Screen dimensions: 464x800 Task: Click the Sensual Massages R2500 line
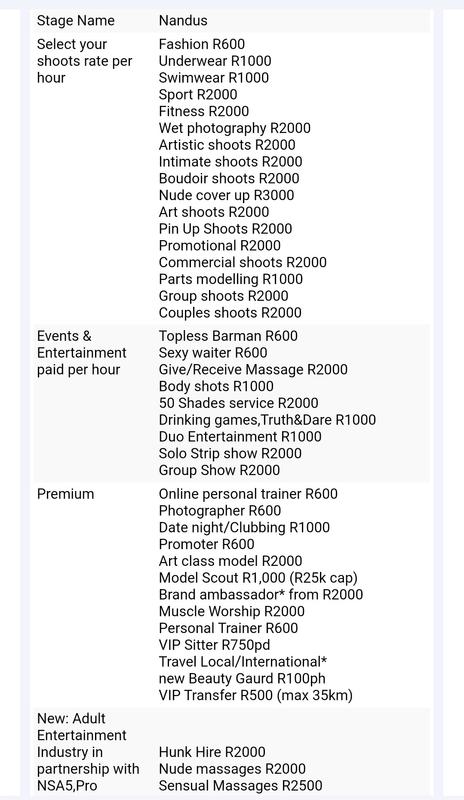(240, 786)
